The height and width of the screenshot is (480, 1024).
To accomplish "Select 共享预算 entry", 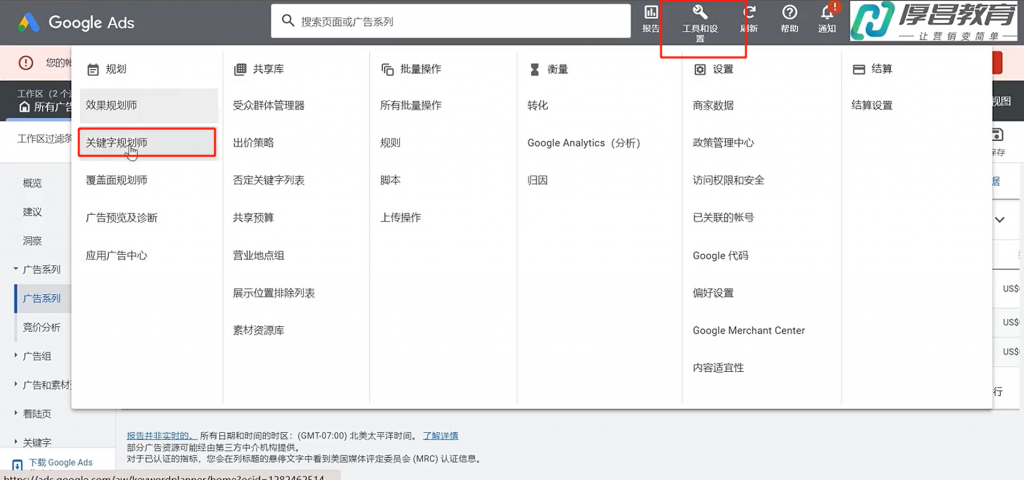I will click(x=253, y=217).
